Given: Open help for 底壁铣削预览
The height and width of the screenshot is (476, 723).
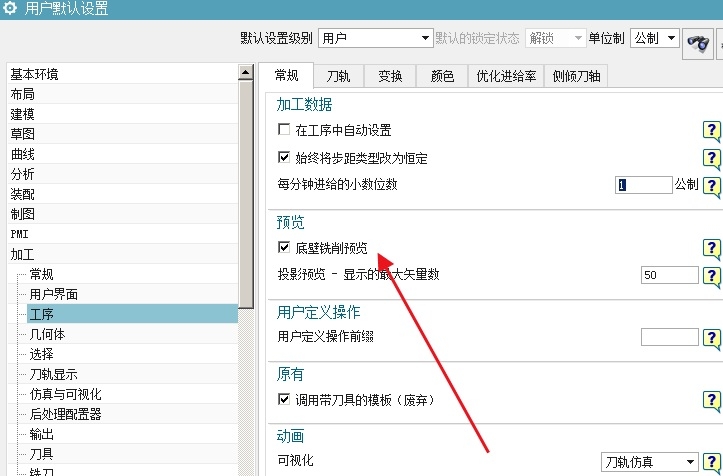Looking at the screenshot, I should tap(711, 249).
